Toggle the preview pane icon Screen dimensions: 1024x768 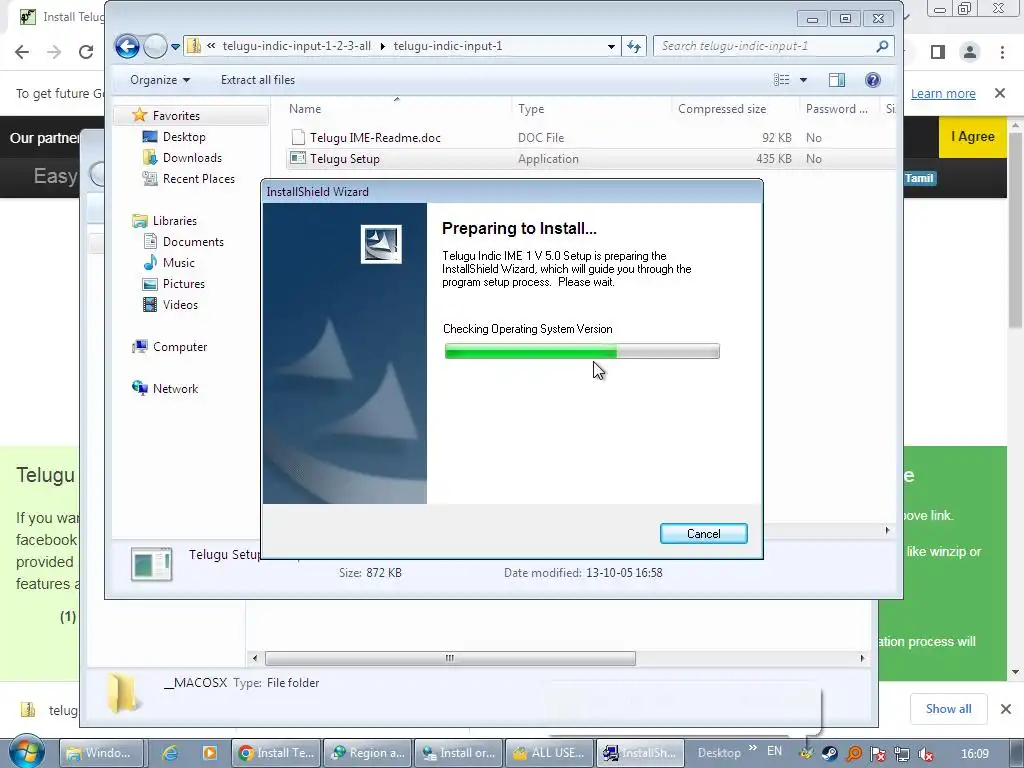point(837,80)
